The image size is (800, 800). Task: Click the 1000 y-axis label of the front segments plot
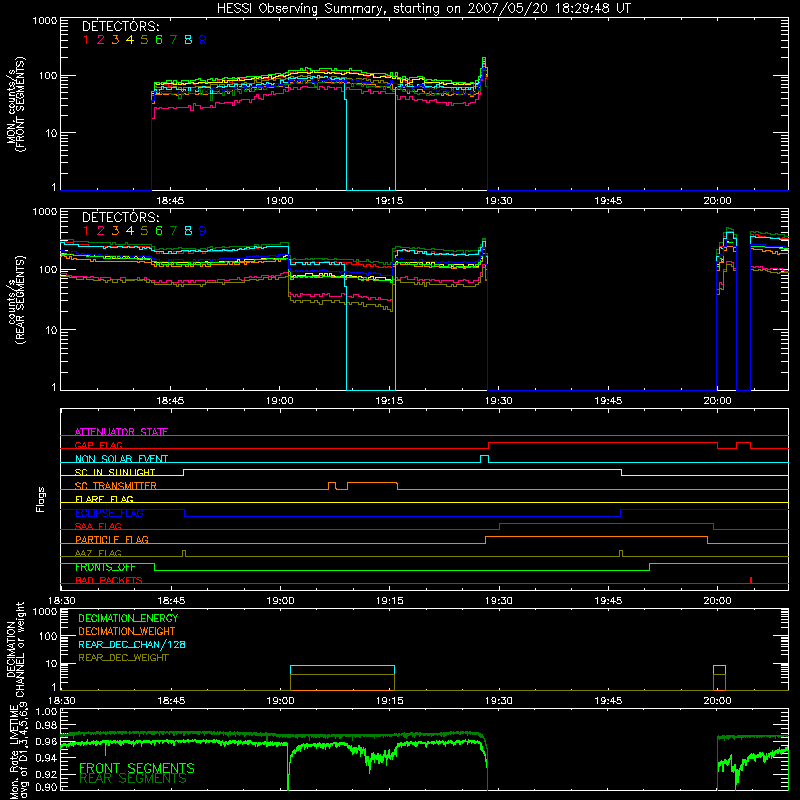tap(45, 21)
